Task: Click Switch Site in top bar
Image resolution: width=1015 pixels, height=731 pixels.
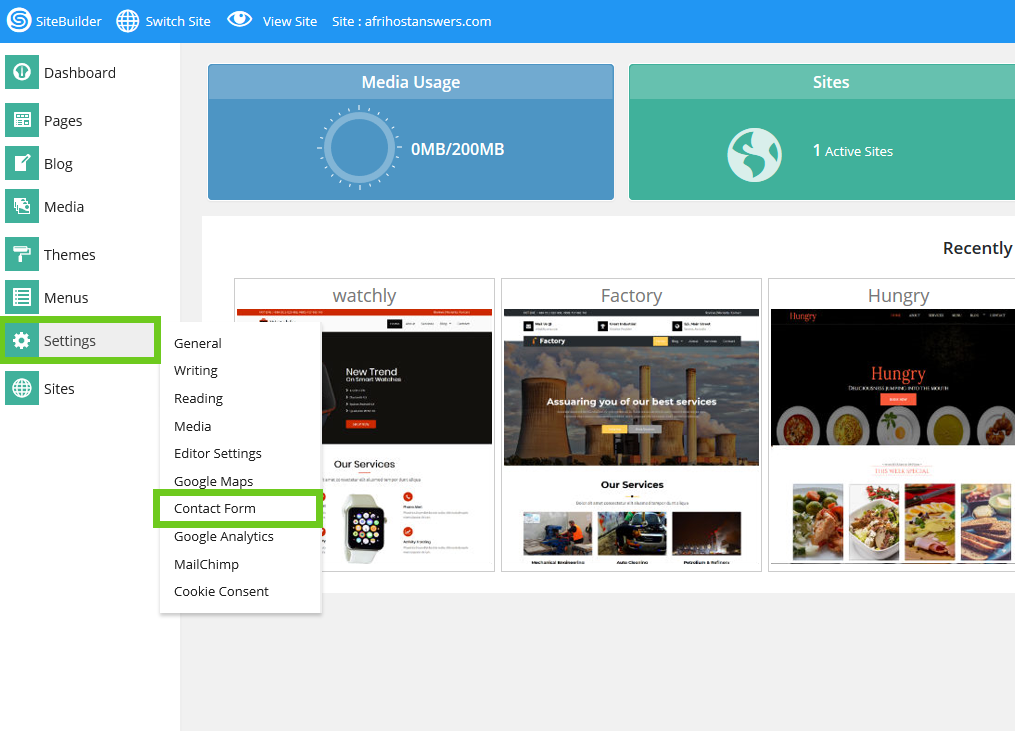Action: tap(164, 21)
